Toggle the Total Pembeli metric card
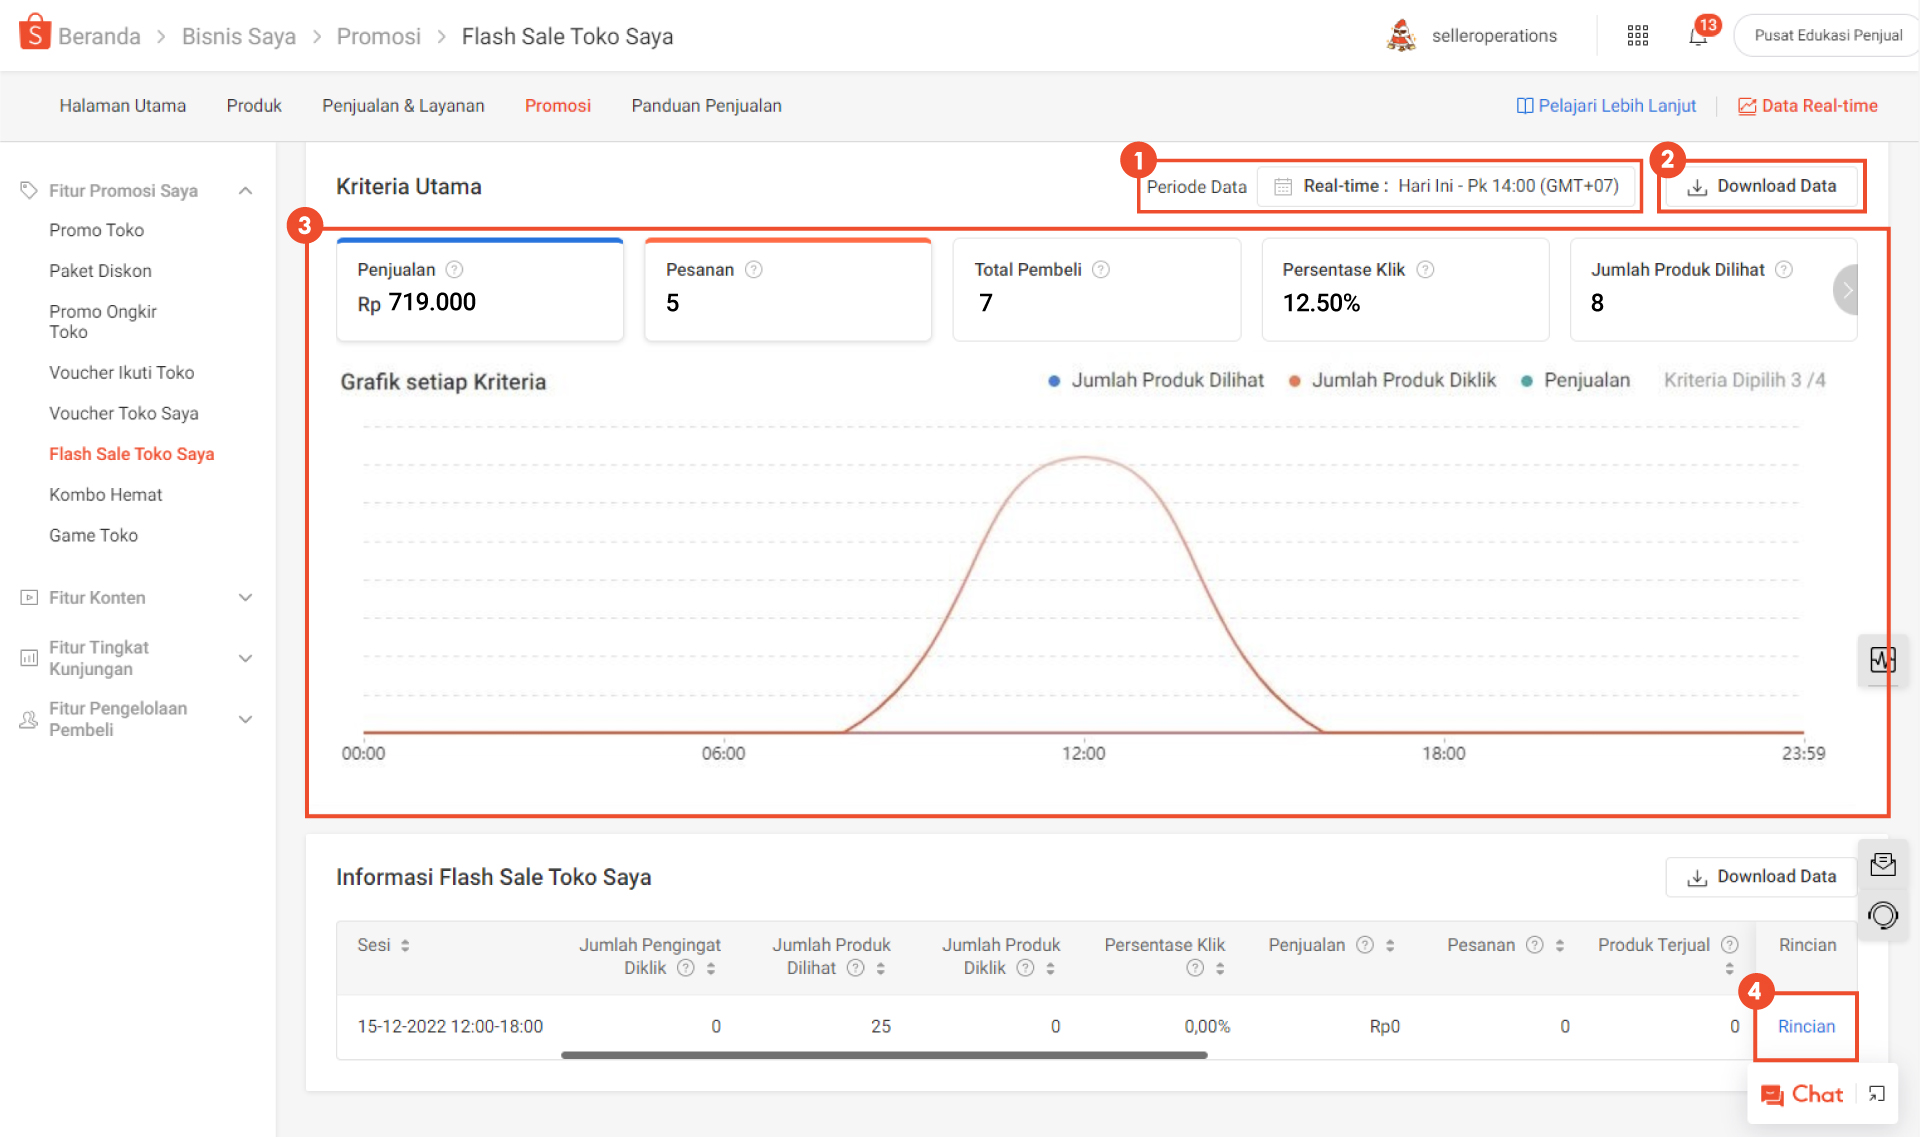Viewport: 1920px width, 1137px height. click(1096, 290)
